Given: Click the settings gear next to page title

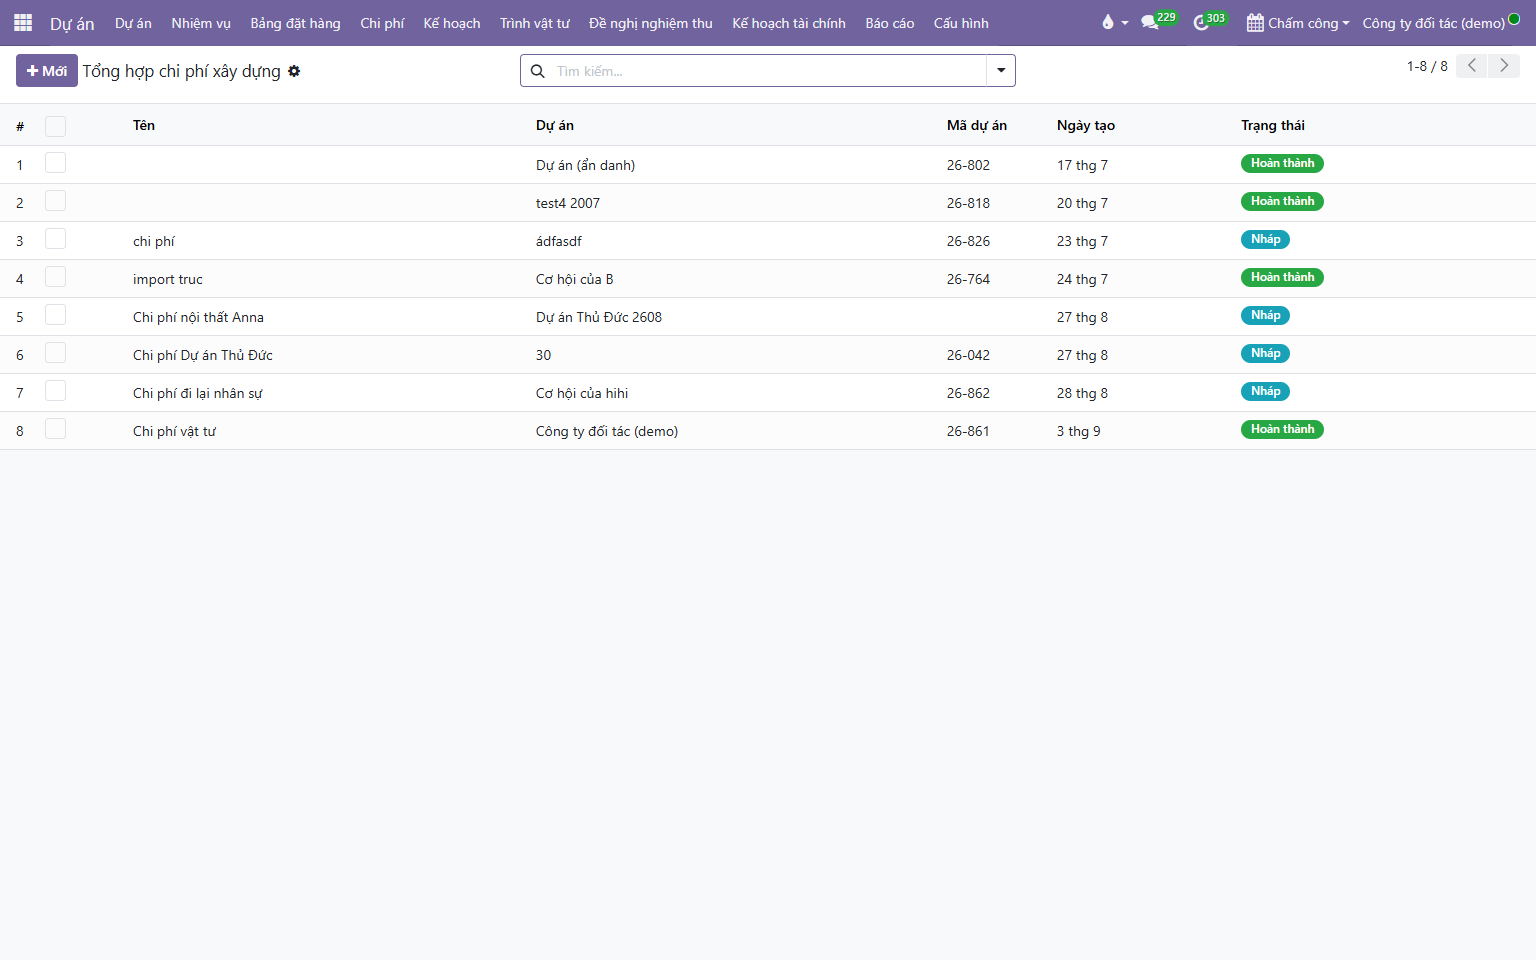Looking at the screenshot, I should pos(294,71).
